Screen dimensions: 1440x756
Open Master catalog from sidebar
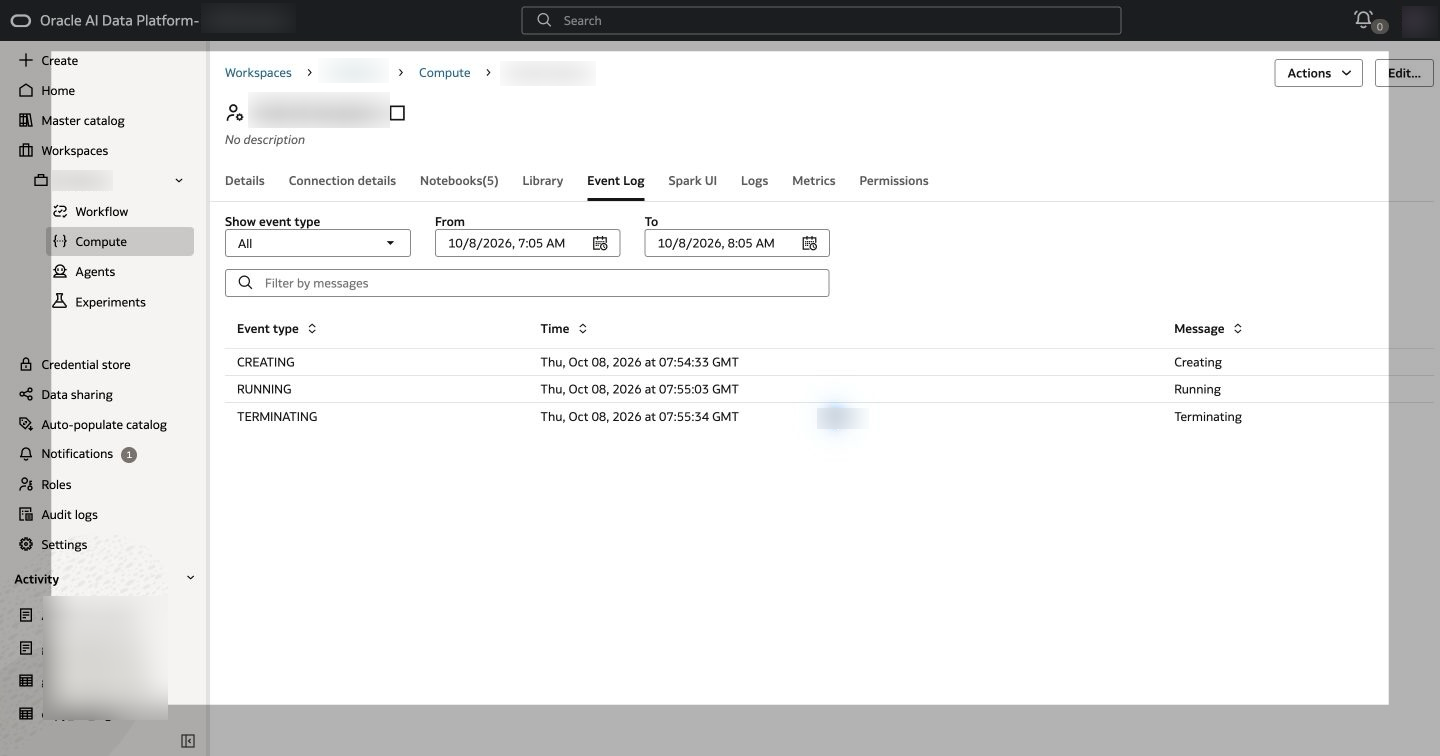click(83, 120)
